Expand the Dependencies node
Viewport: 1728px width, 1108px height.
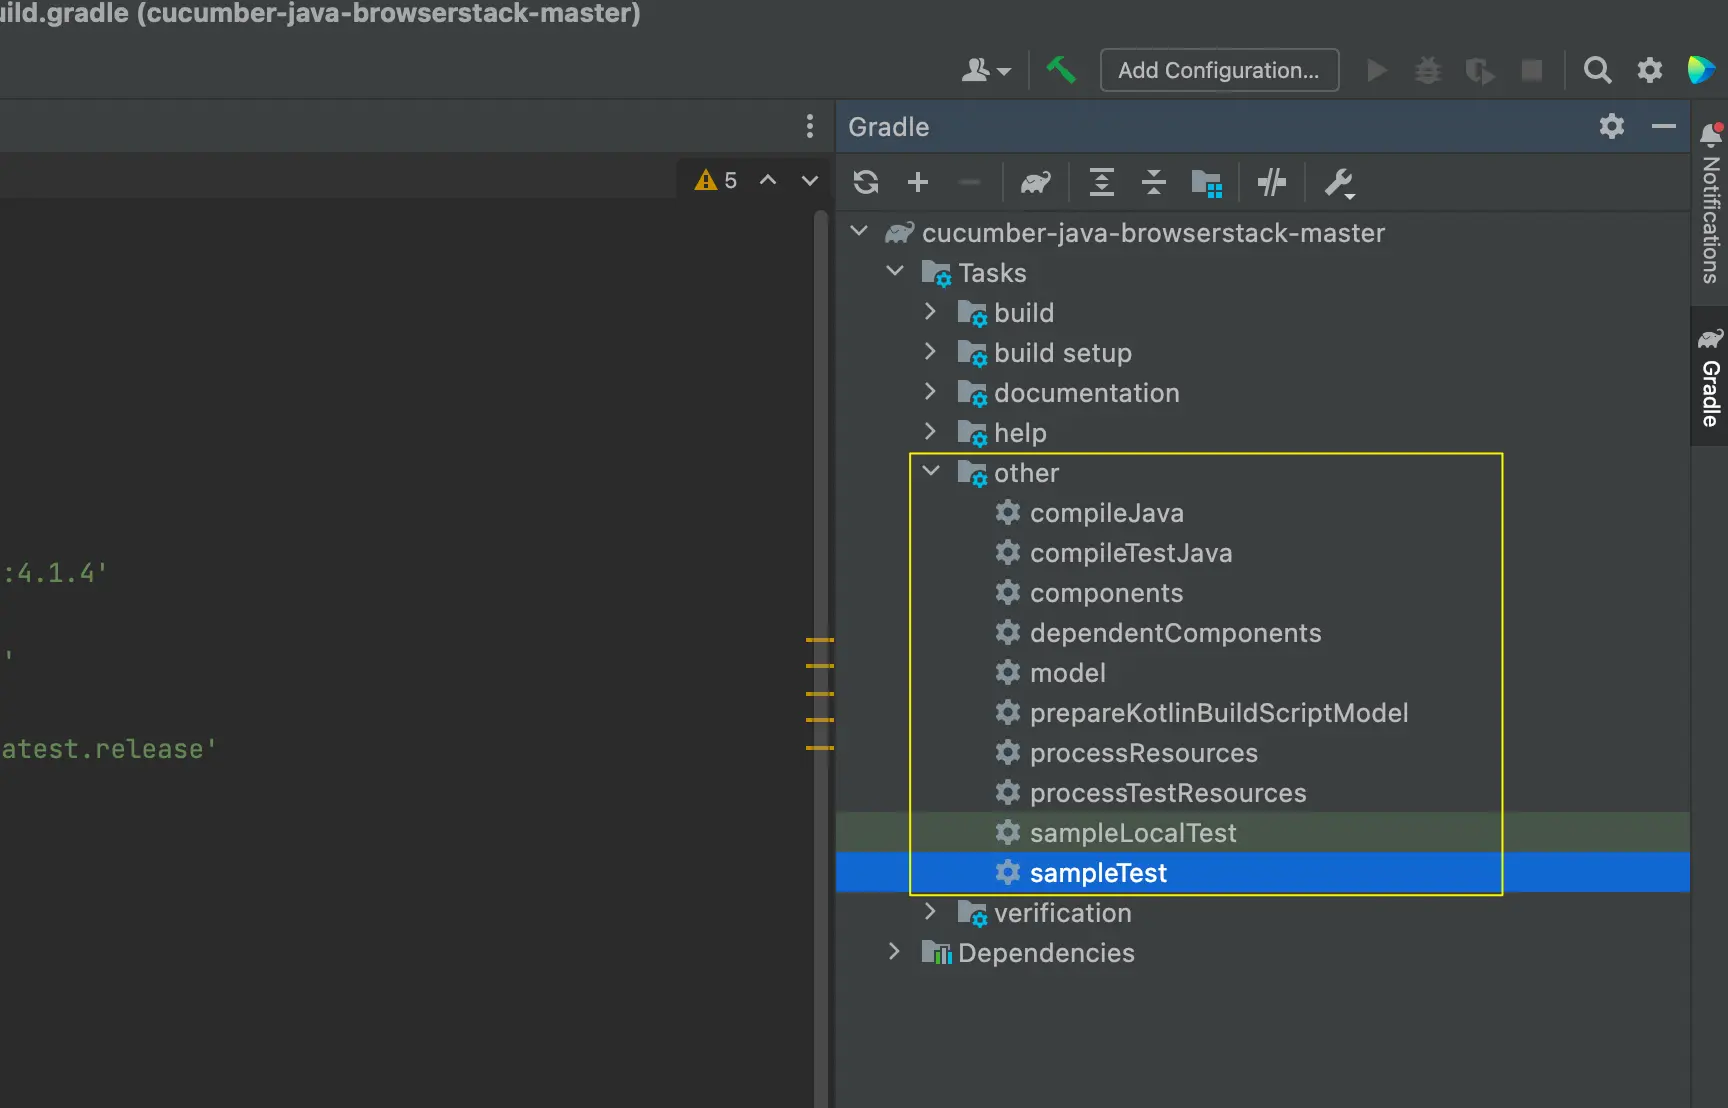point(895,952)
